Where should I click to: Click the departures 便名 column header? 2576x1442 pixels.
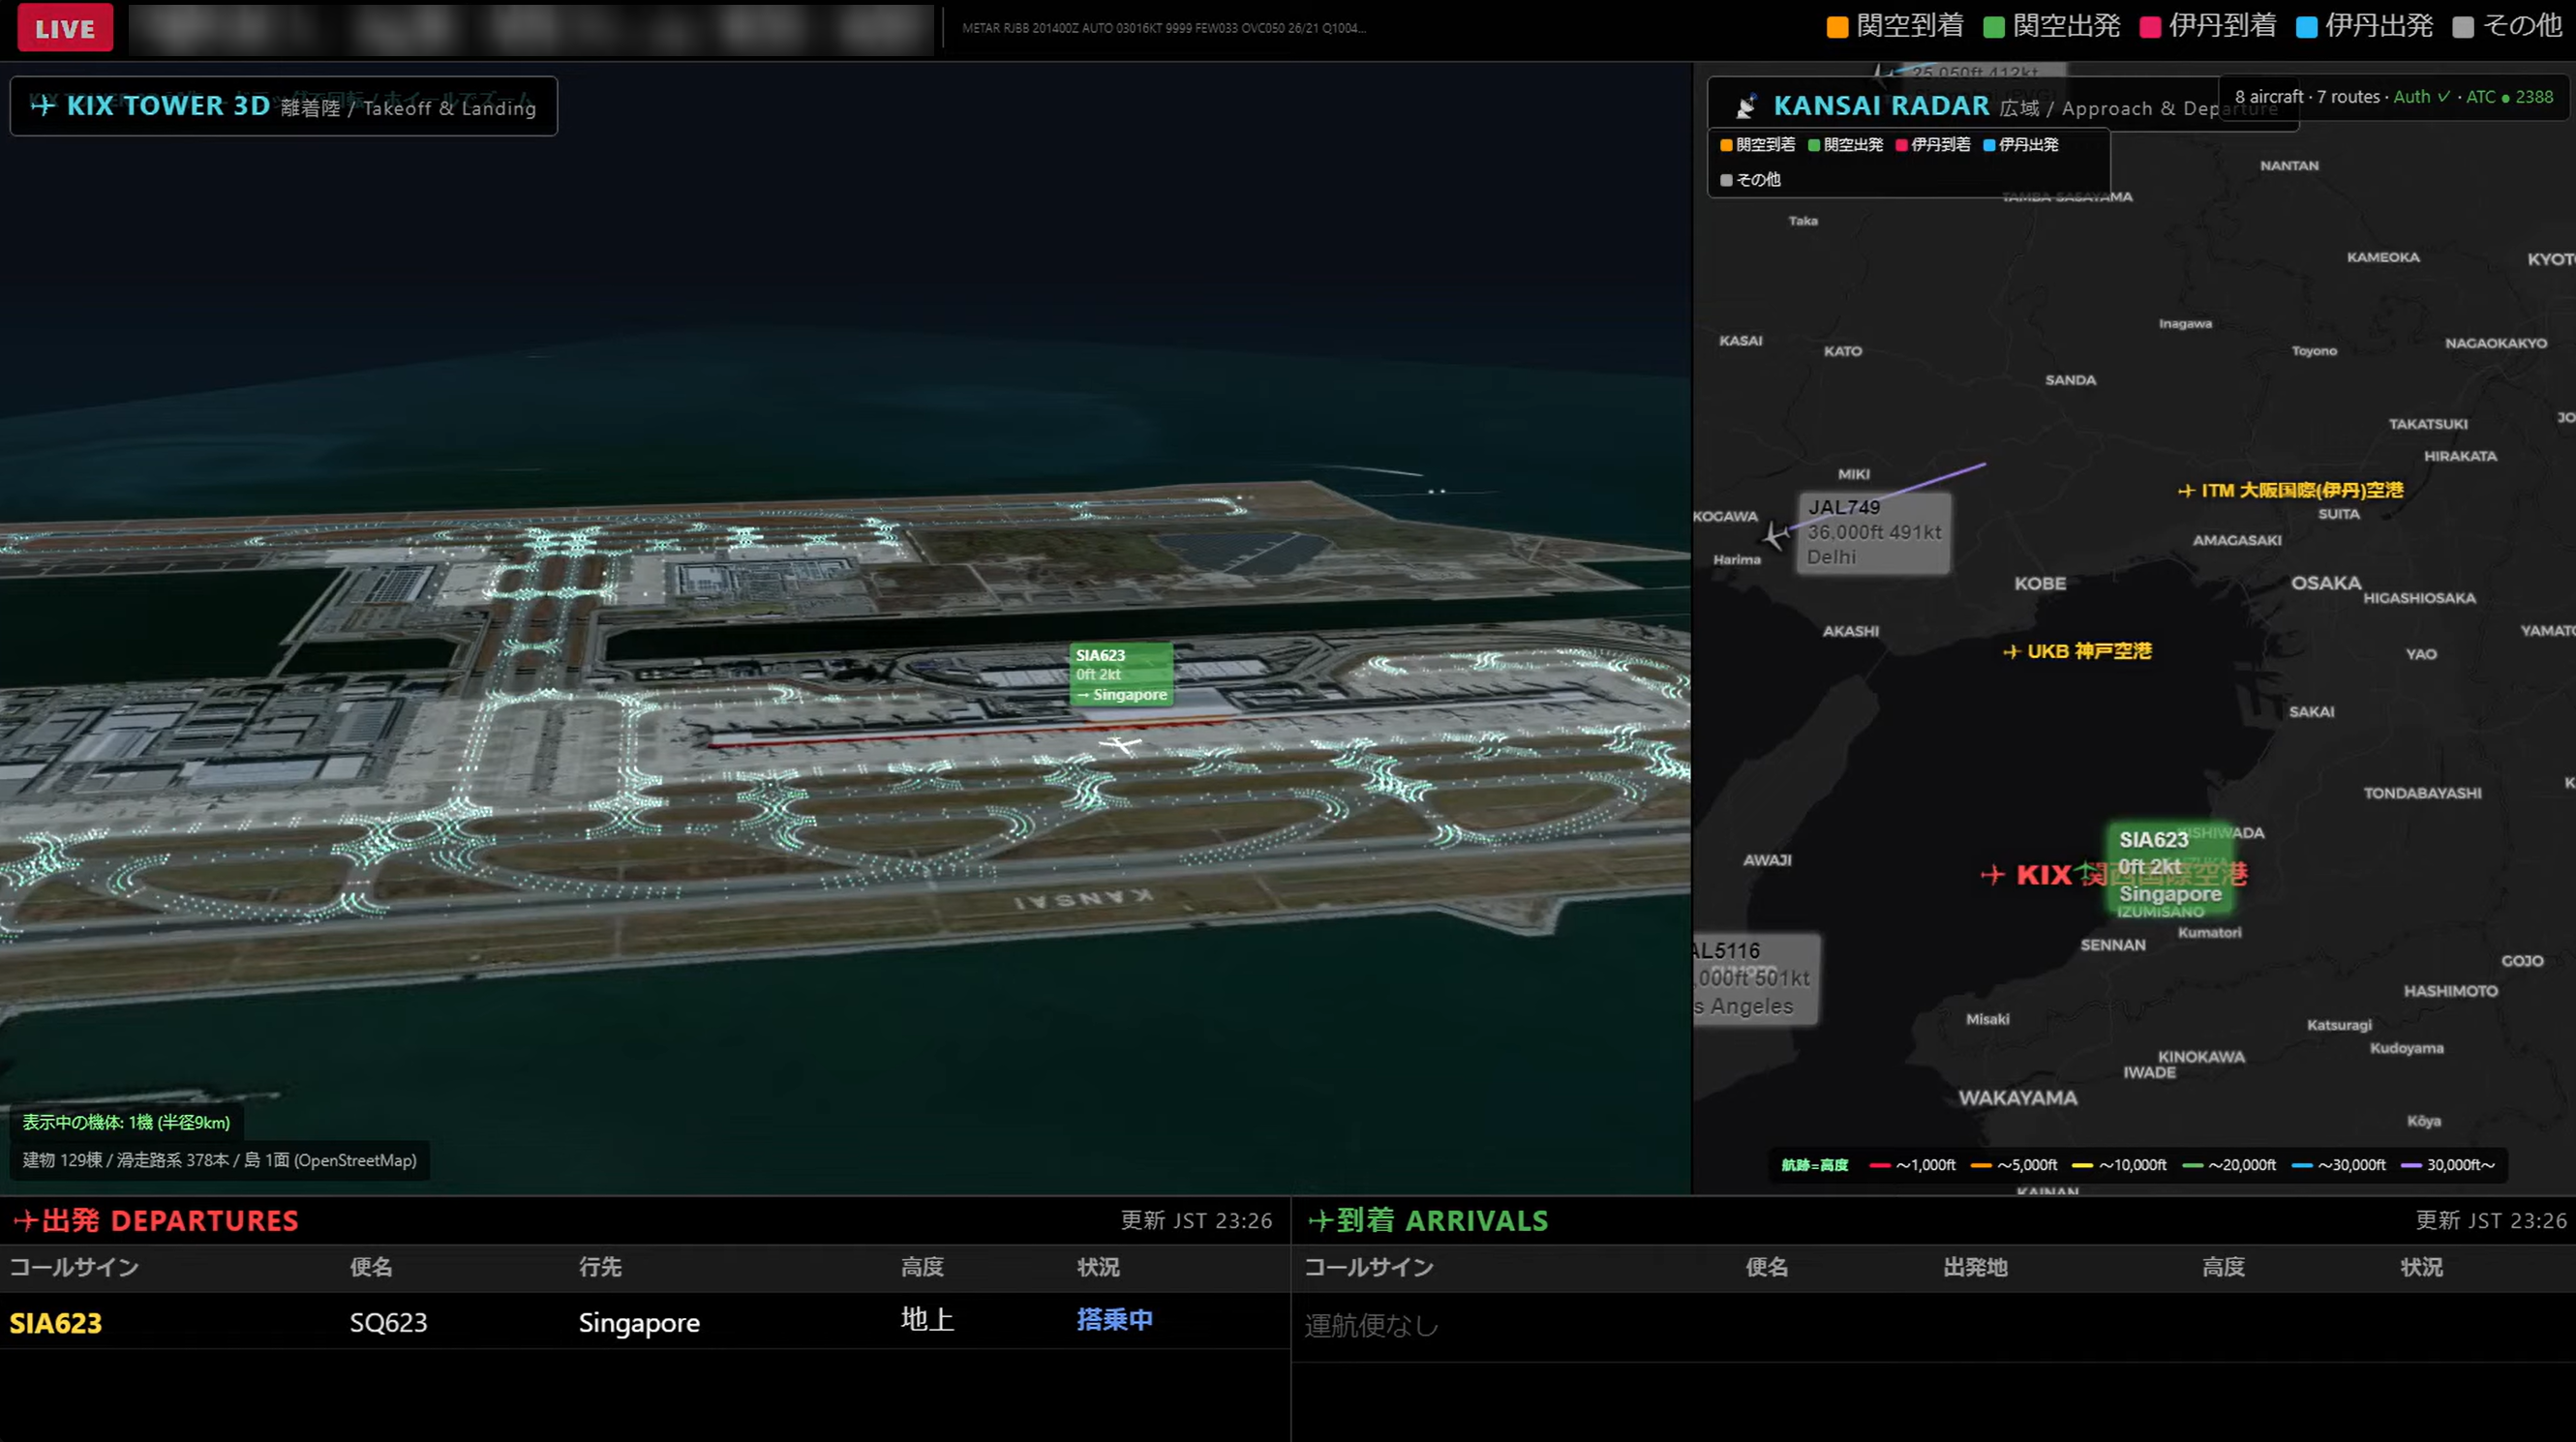(x=371, y=1267)
